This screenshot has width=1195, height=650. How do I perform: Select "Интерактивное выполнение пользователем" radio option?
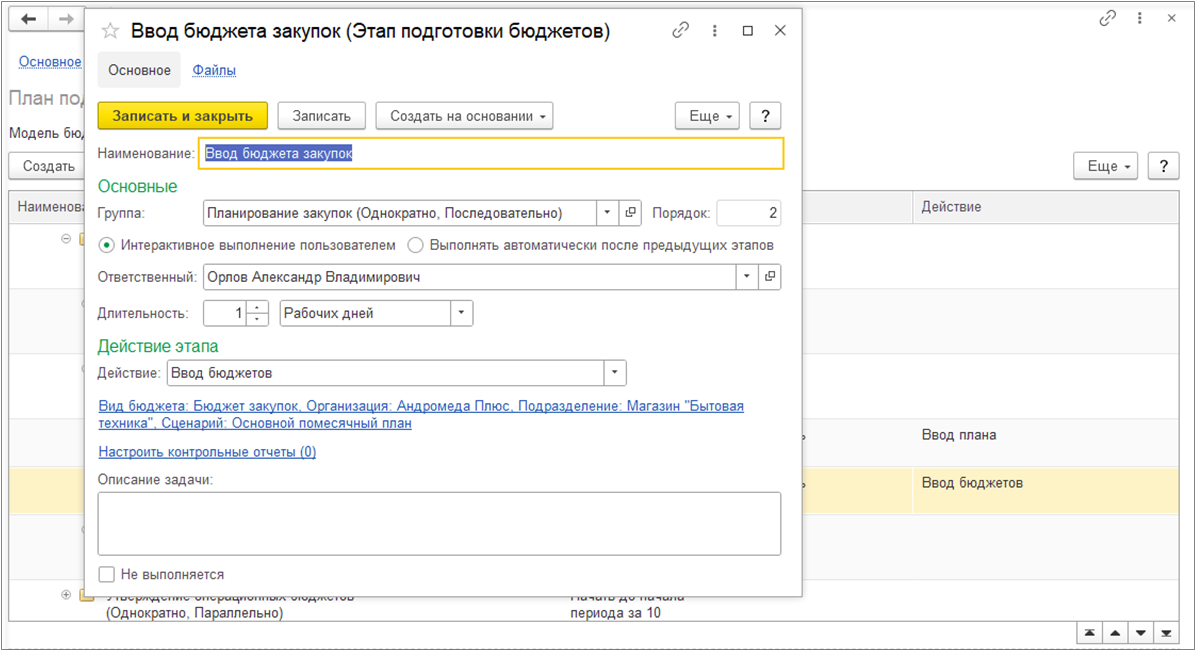107,245
